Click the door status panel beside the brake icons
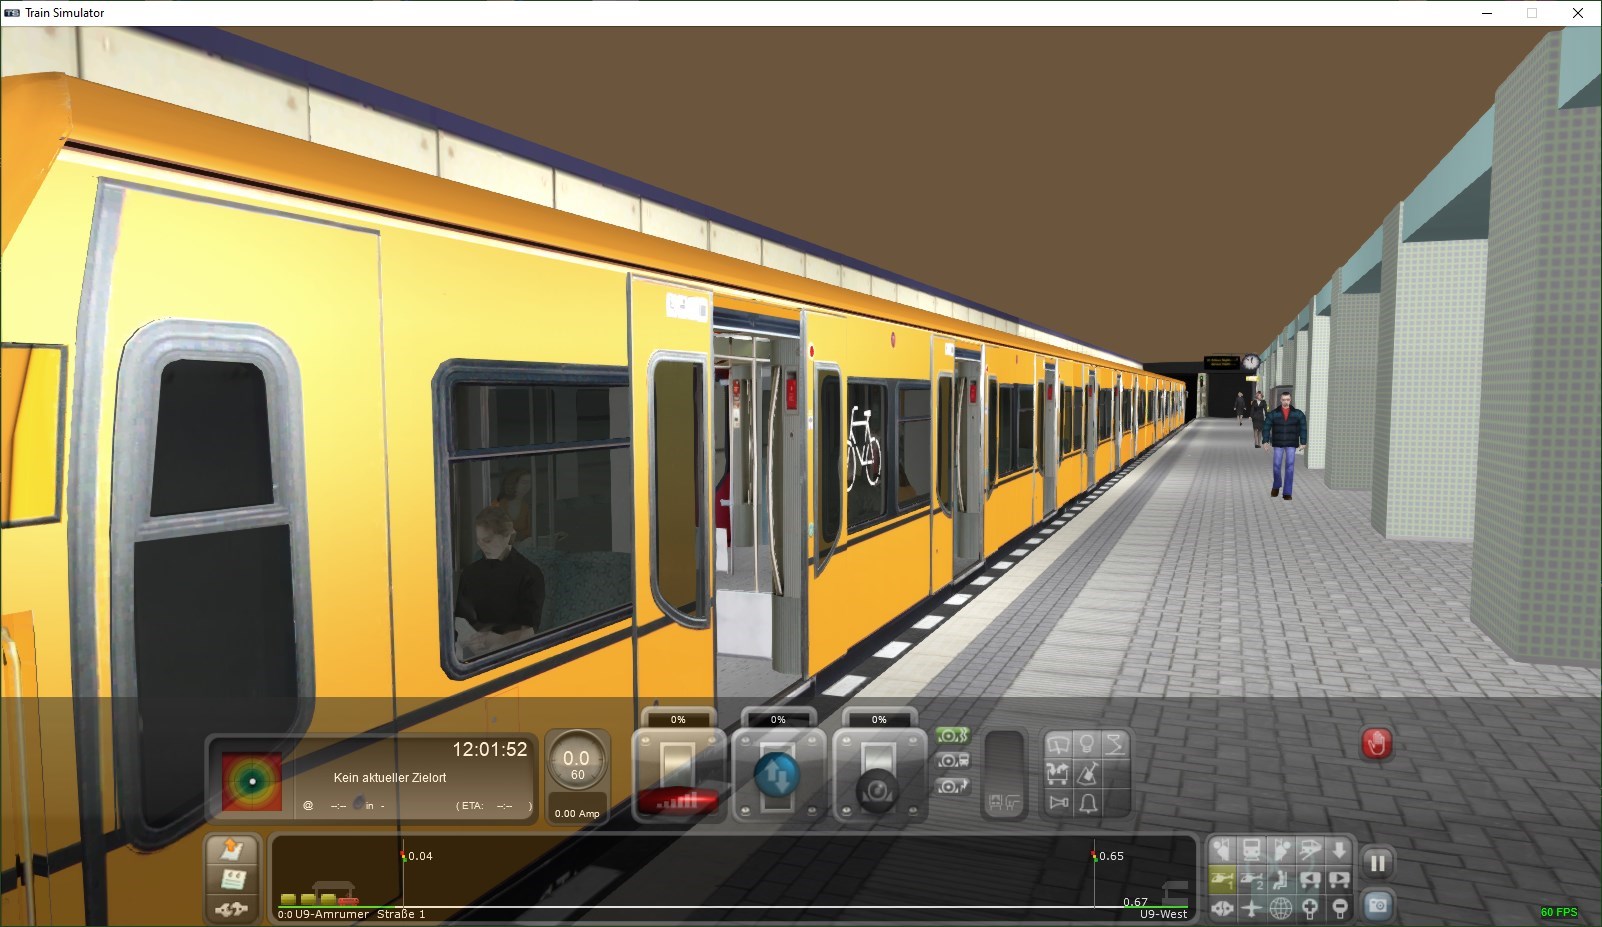 click(1005, 775)
